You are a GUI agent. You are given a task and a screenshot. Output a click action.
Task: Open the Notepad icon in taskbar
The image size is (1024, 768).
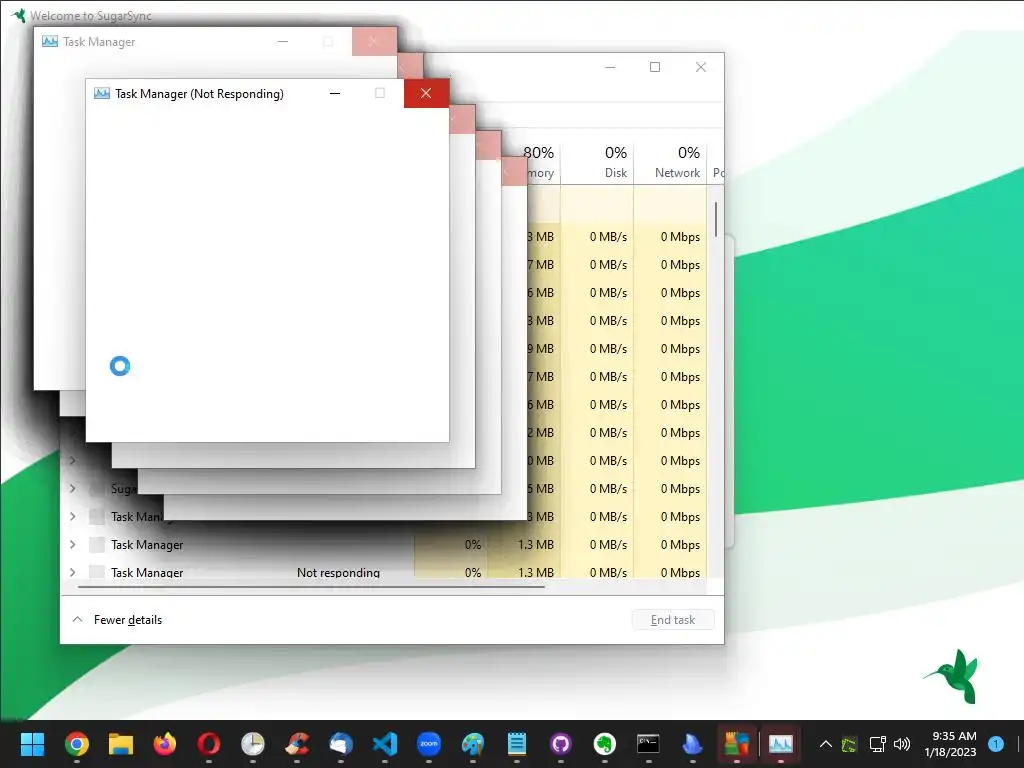pyautogui.click(x=517, y=744)
